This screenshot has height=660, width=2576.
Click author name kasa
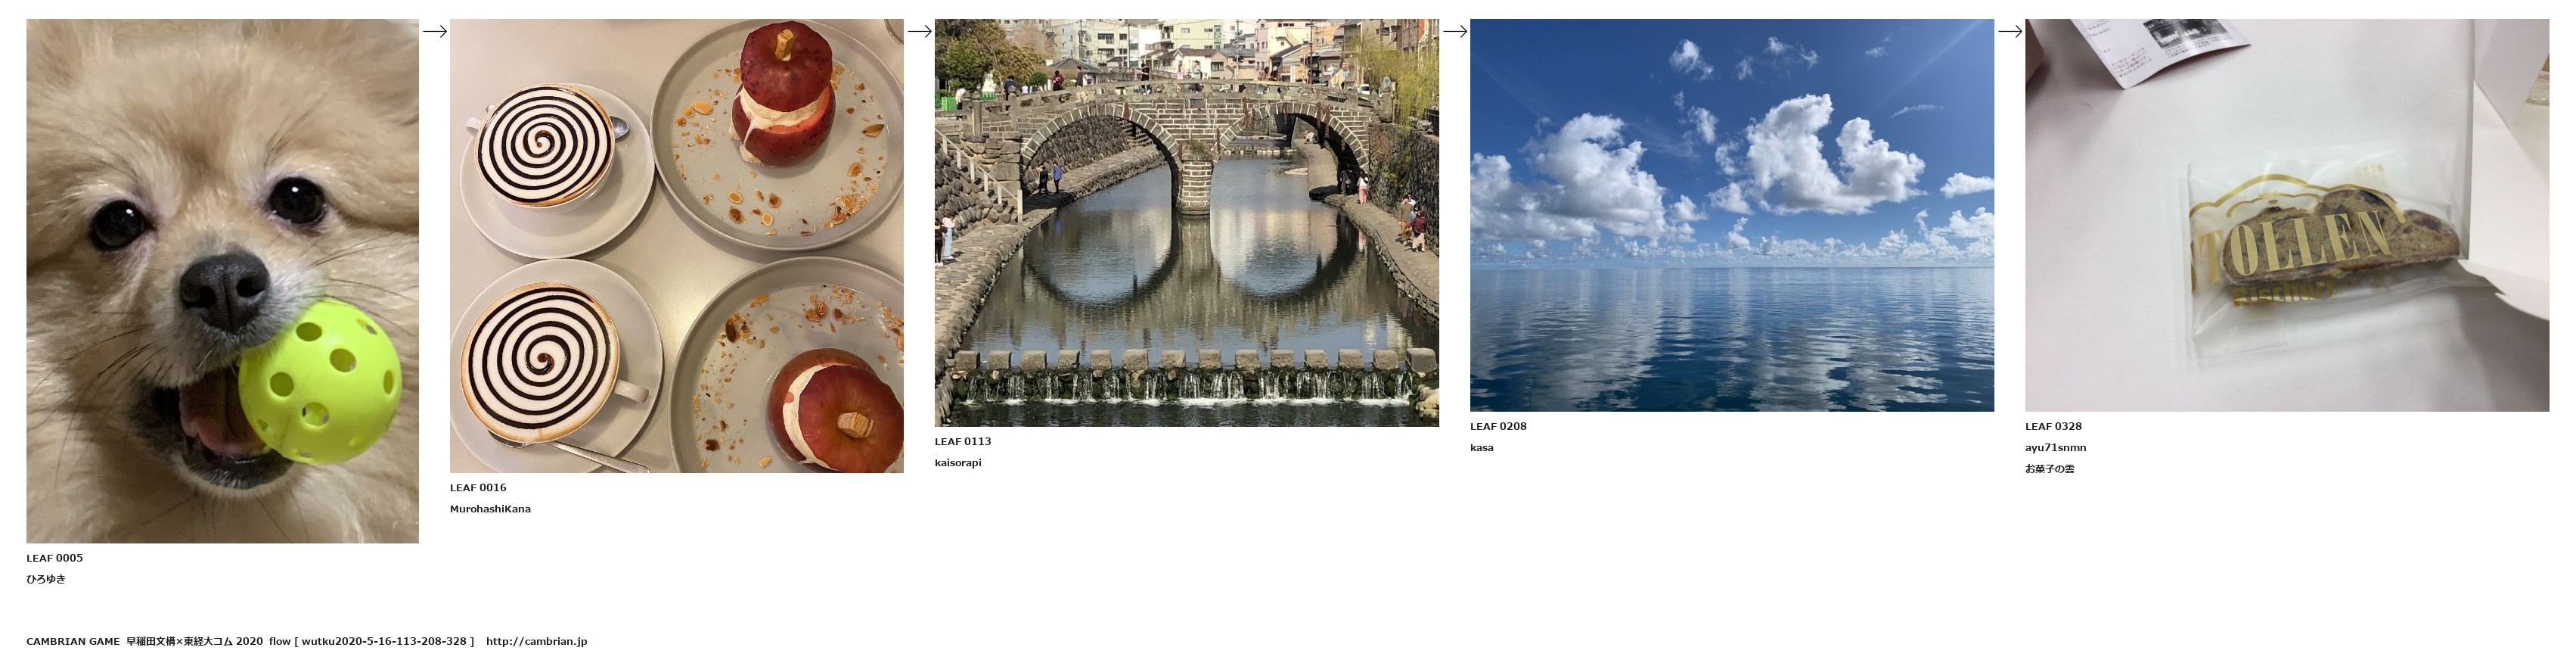(x=1482, y=447)
